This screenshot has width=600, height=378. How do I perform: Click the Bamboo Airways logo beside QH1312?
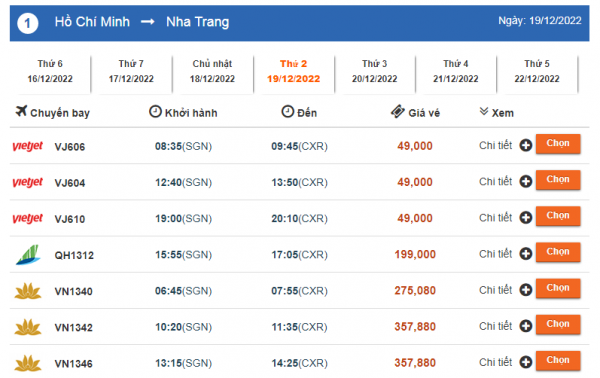28,255
